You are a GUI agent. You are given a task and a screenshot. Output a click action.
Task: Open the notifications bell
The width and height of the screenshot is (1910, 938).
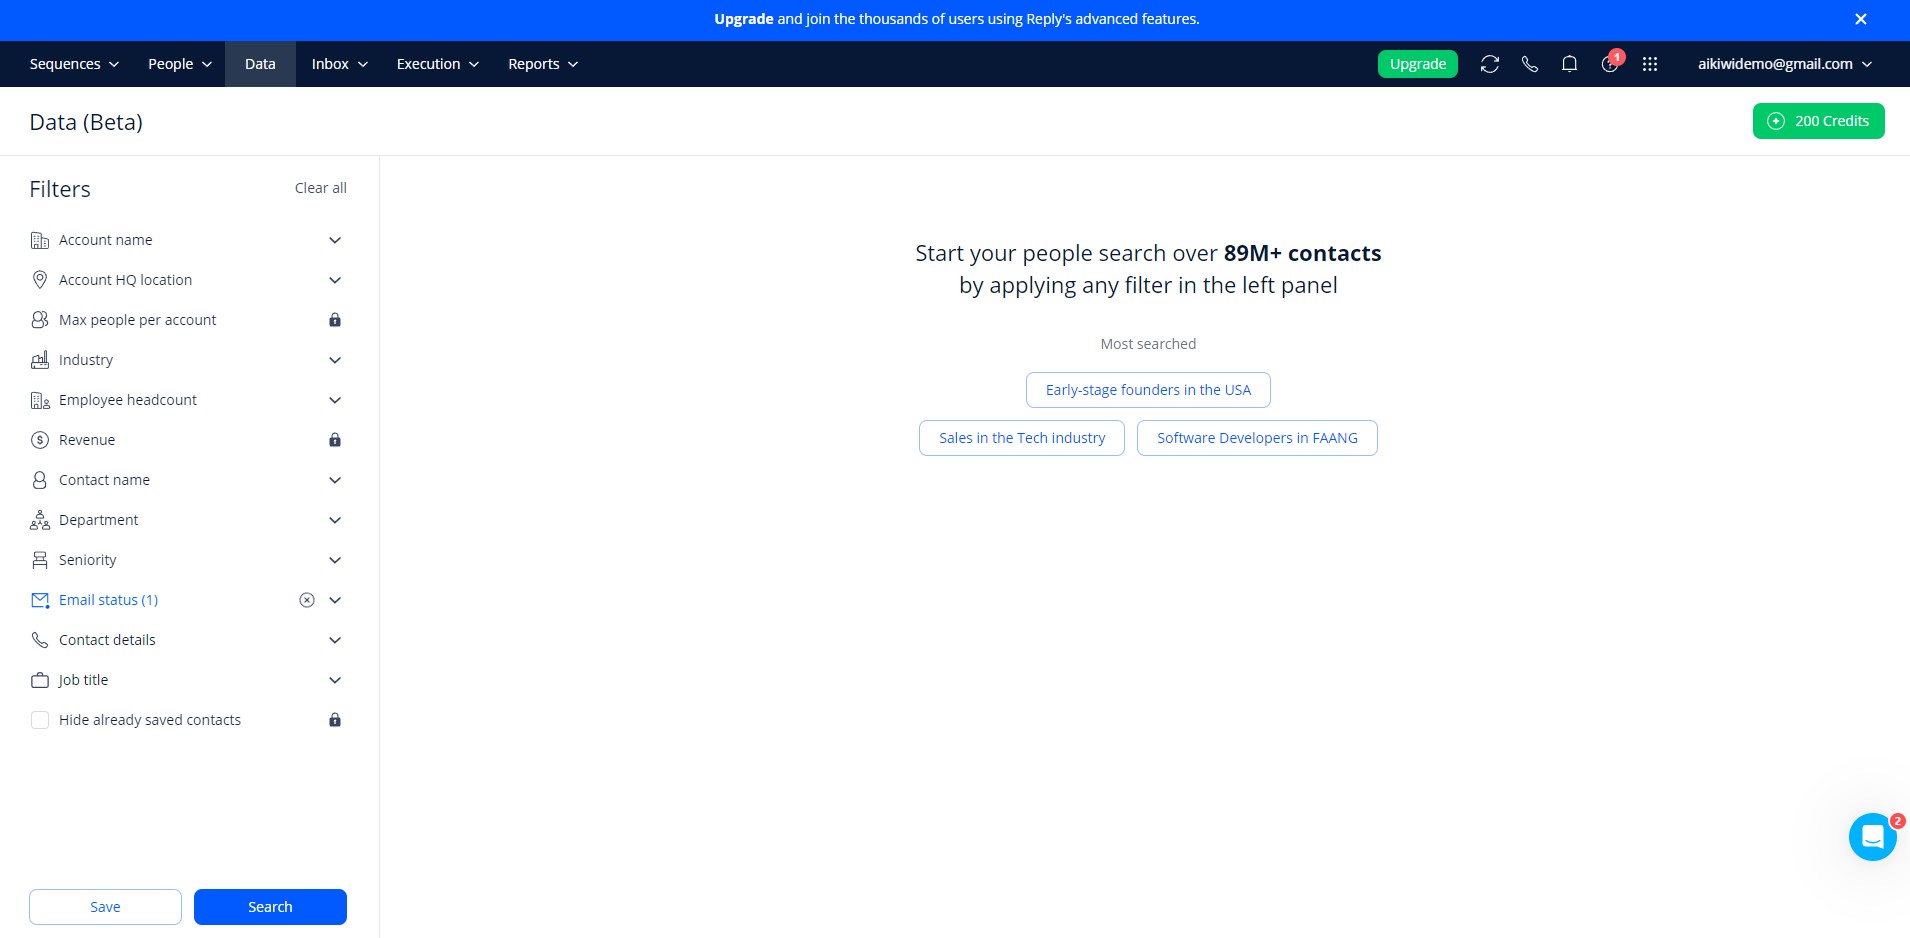pos(1569,64)
